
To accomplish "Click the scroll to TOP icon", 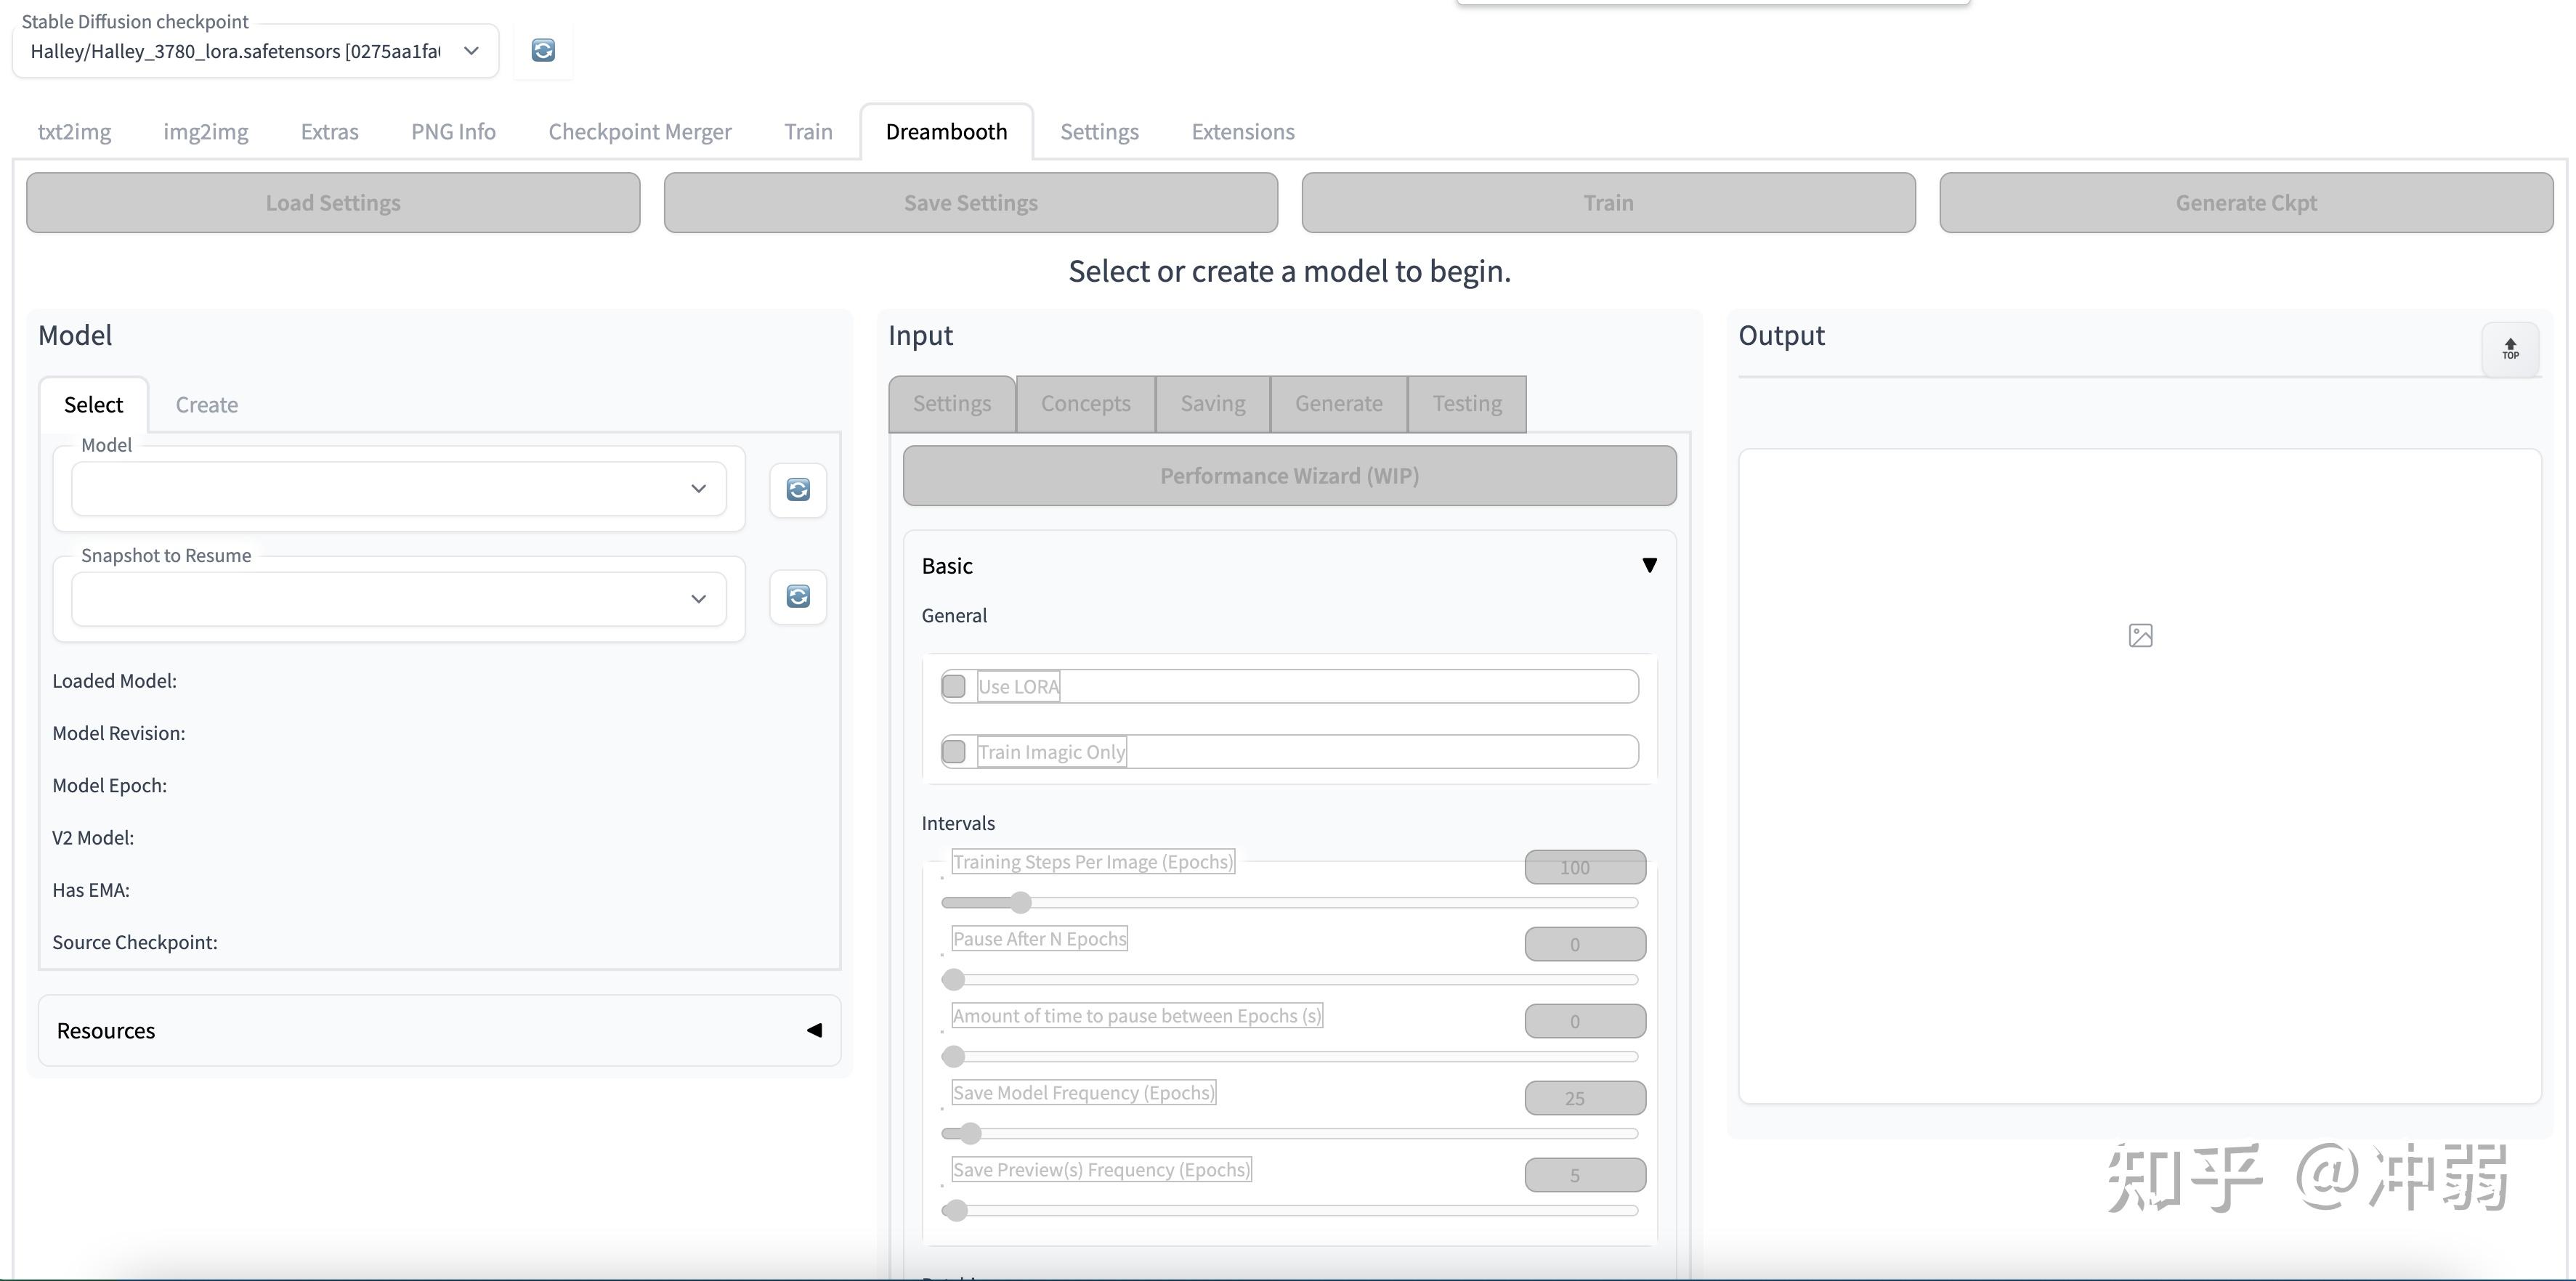I will pyautogui.click(x=2510, y=349).
